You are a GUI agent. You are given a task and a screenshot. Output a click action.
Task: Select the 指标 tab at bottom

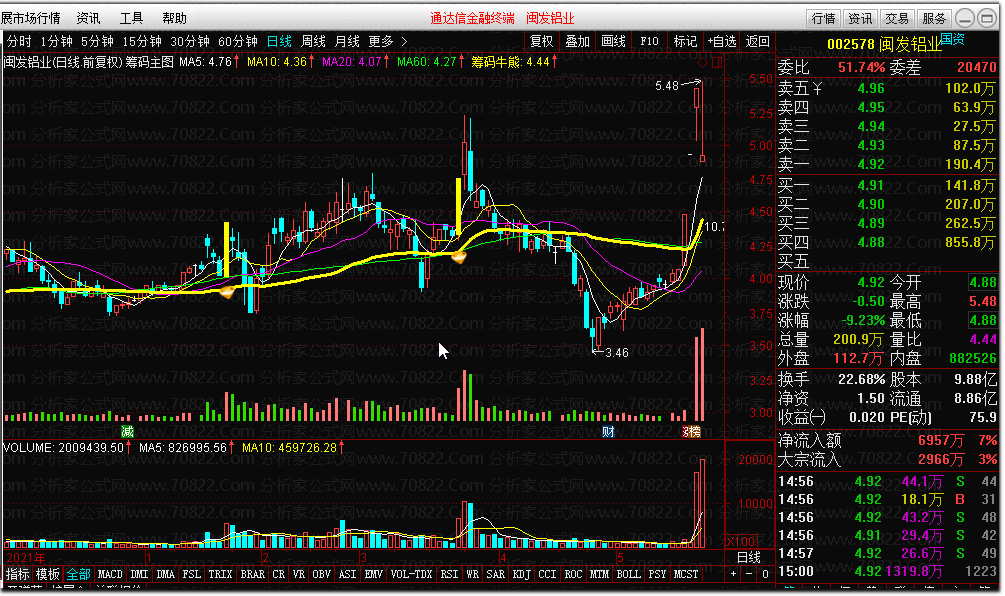(17, 574)
